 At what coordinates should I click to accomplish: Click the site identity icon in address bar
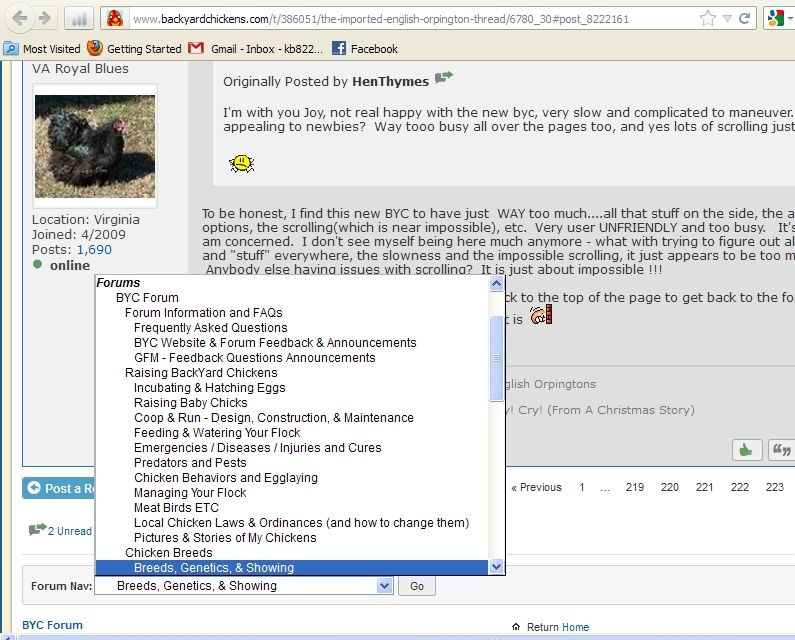point(115,18)
